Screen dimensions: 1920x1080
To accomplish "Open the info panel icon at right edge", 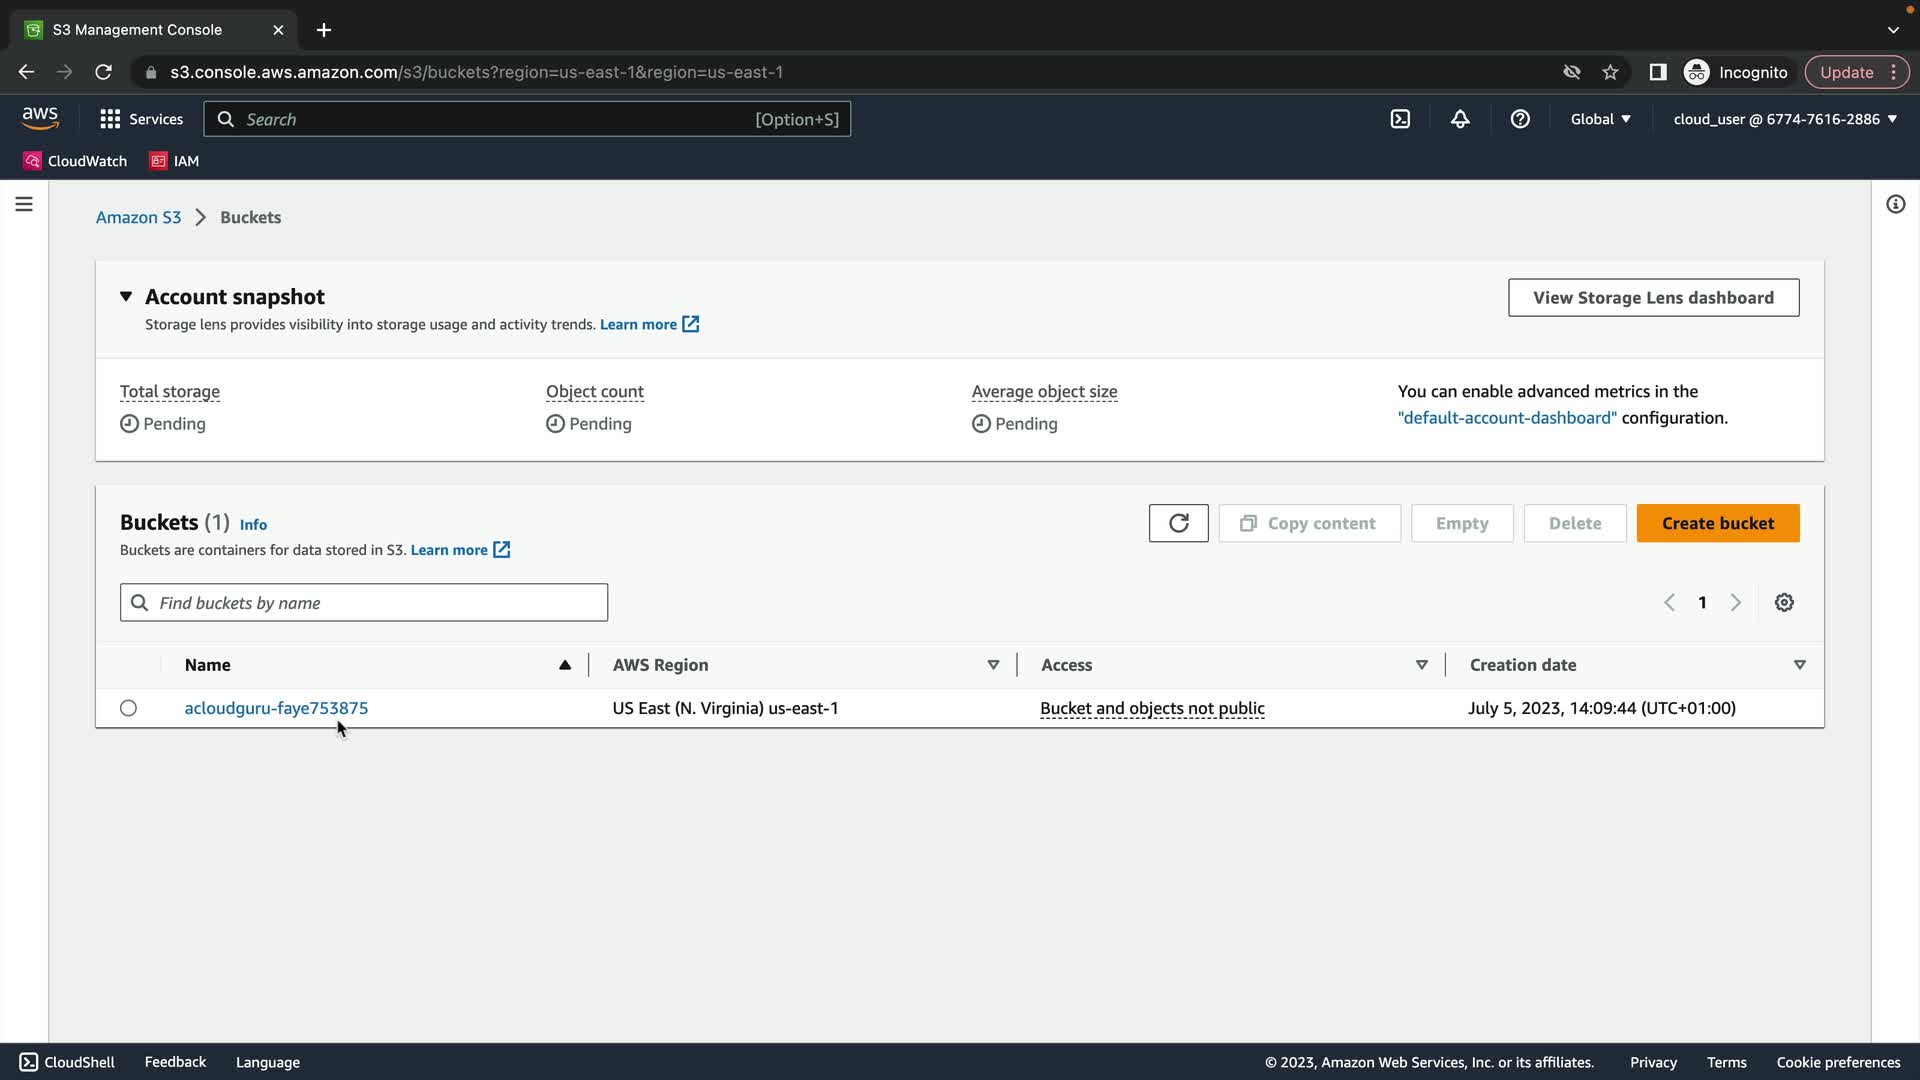I will (1895, 204).
